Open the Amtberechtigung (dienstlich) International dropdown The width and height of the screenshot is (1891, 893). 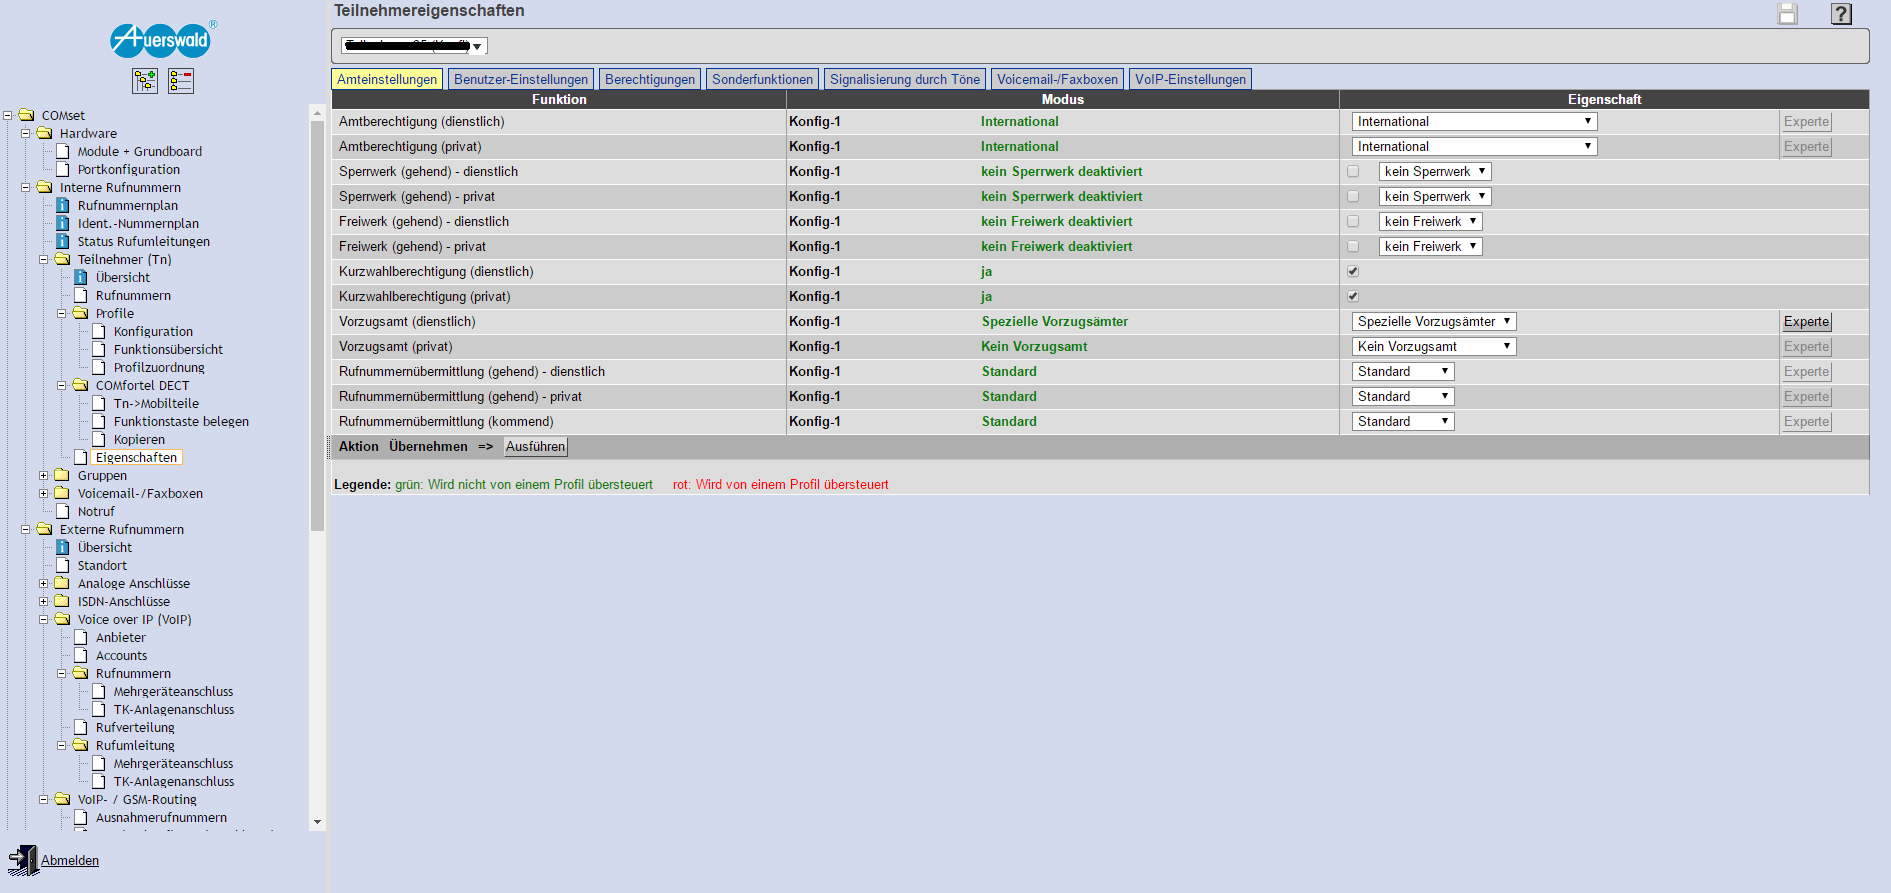[x=1473, y=122]
